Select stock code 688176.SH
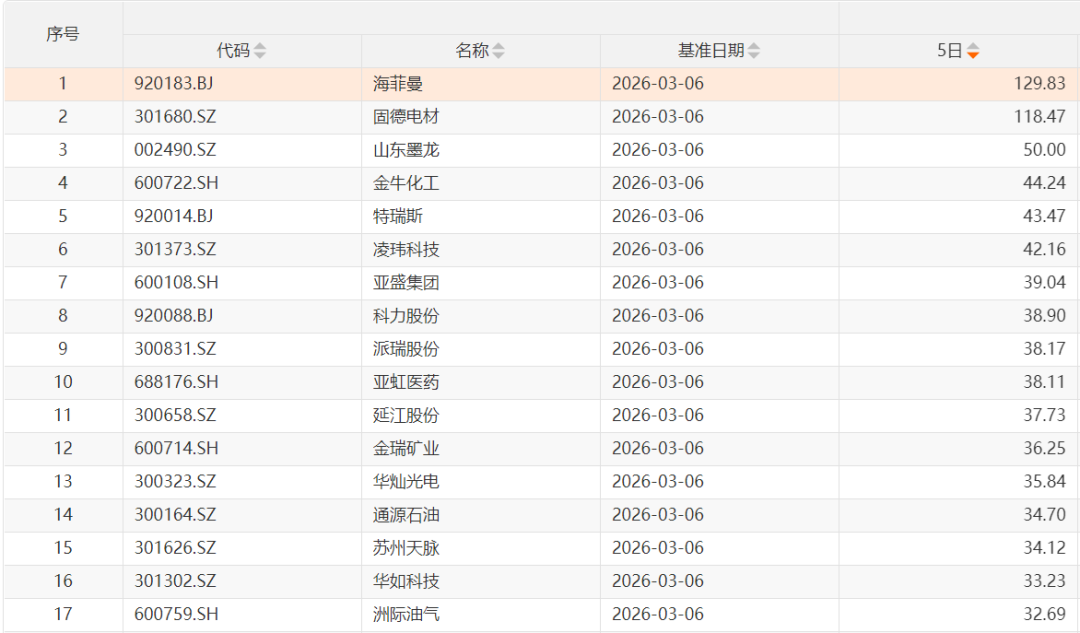Viewport: 1080px width, 633px height. coord(176,382)
